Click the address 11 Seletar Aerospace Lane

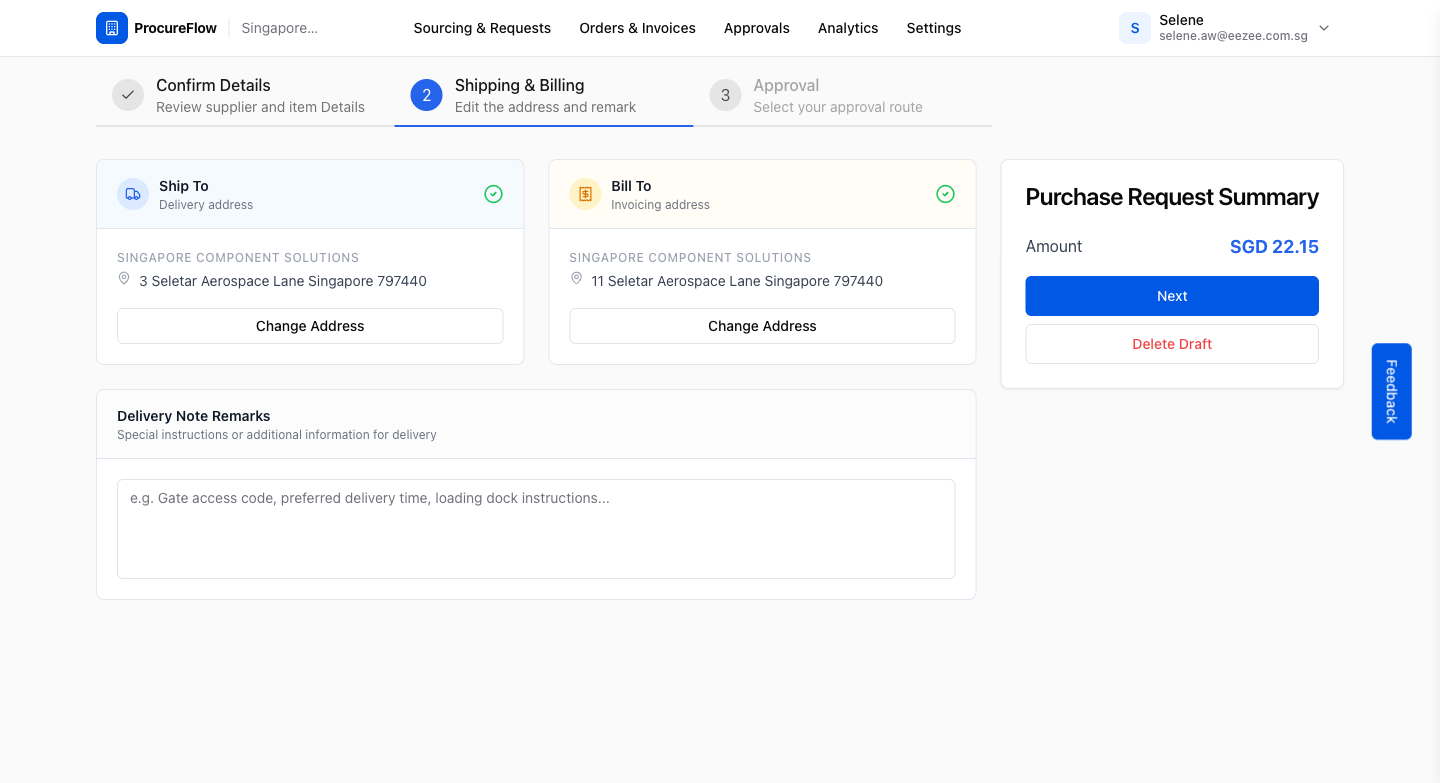tap(737, 281)
